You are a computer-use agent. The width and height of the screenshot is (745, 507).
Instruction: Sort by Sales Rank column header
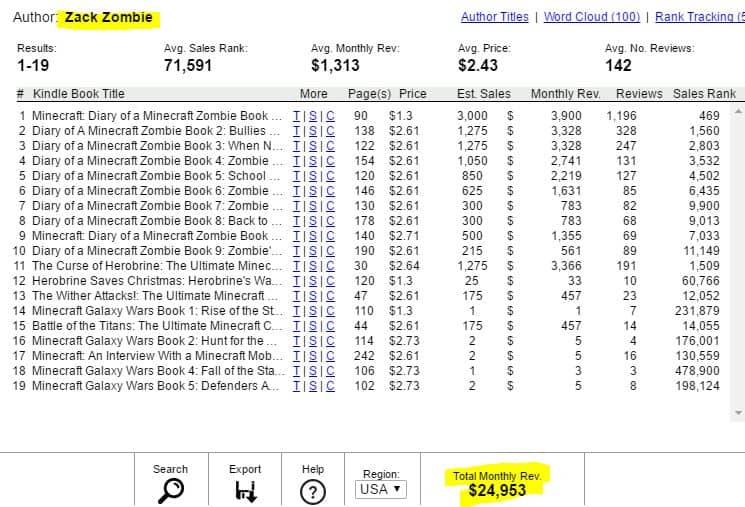click(x=704, y=94)
